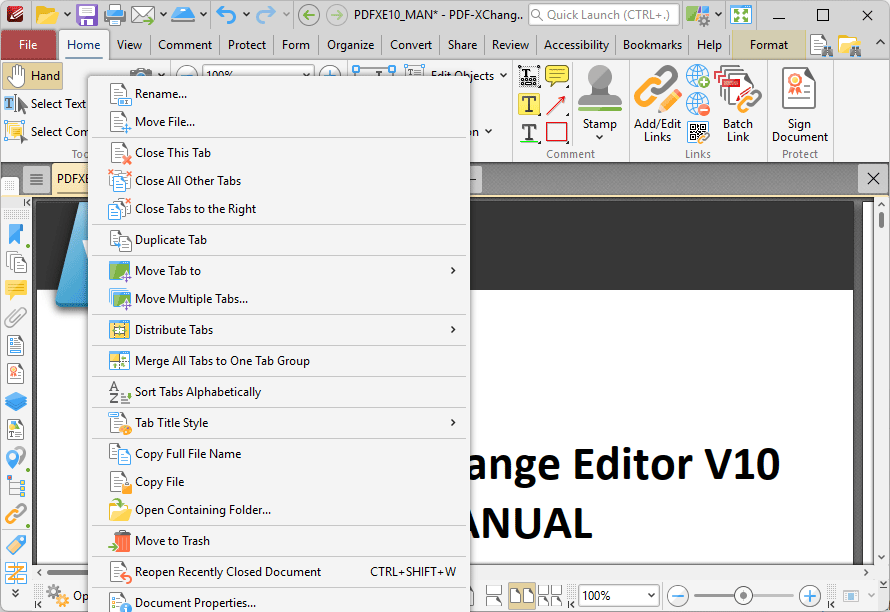890x612 pixels.
Task: Click the zoom in plus button in status bar
Action: click(809, 596)
